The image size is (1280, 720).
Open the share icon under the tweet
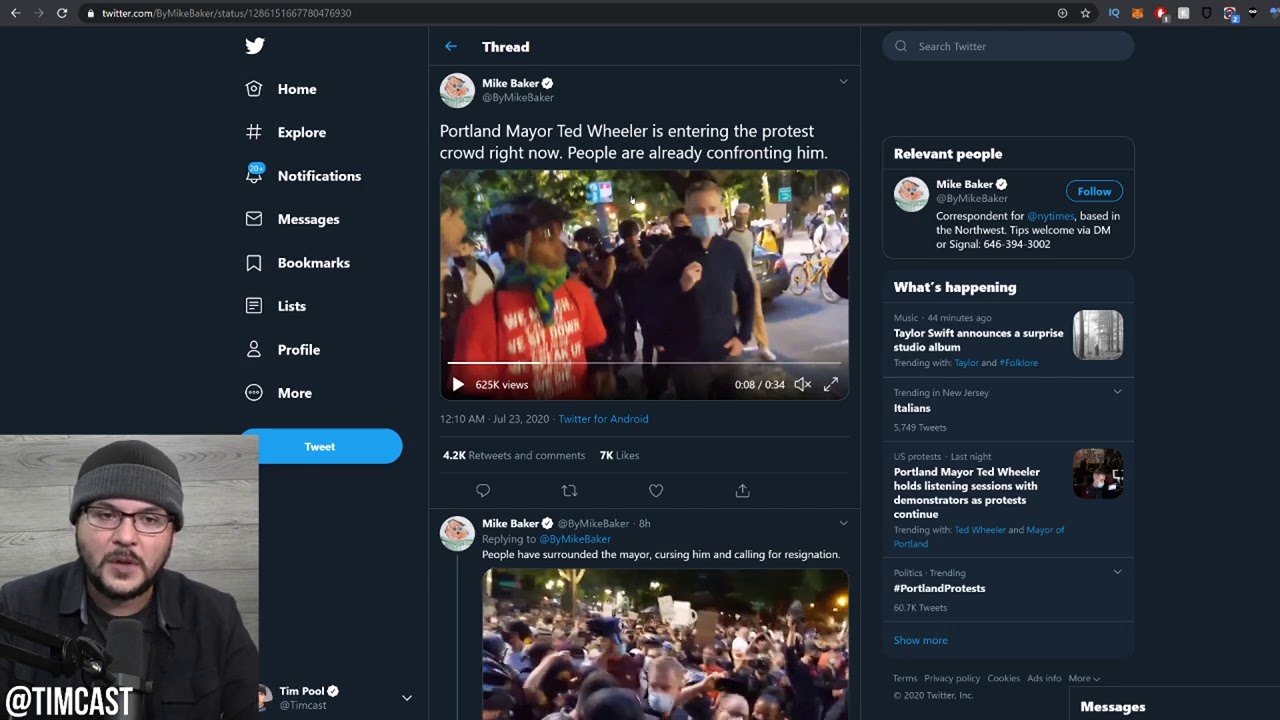pyautogui.click(x=742, y=491)
